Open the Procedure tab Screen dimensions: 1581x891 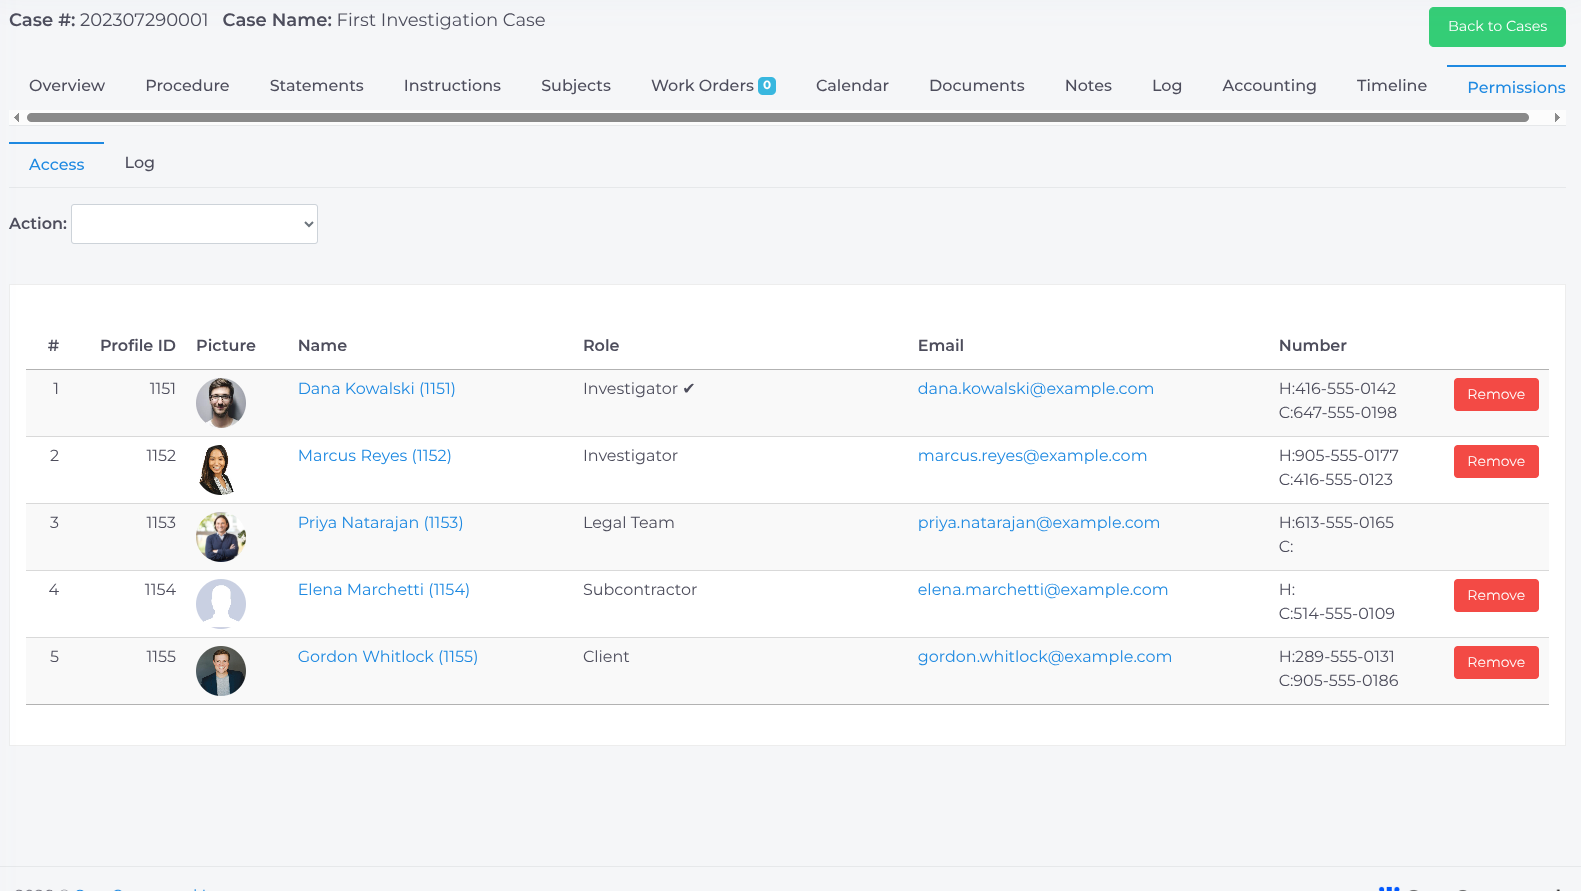(187, 86)
